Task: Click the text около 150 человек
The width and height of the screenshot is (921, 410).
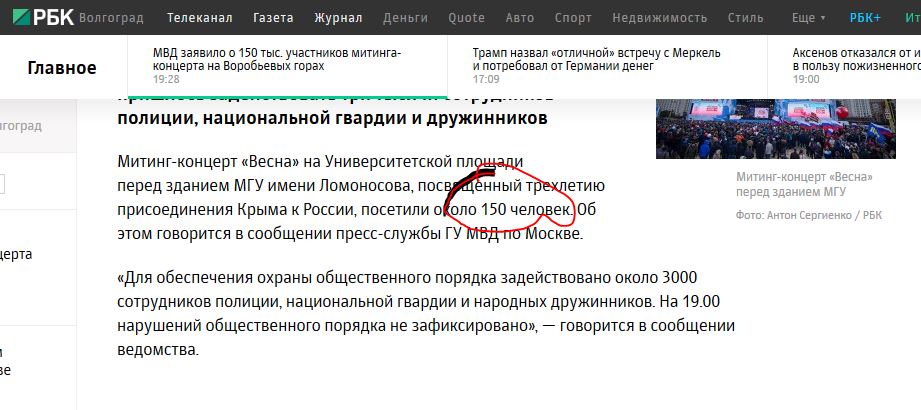Action: pos(503,210)
